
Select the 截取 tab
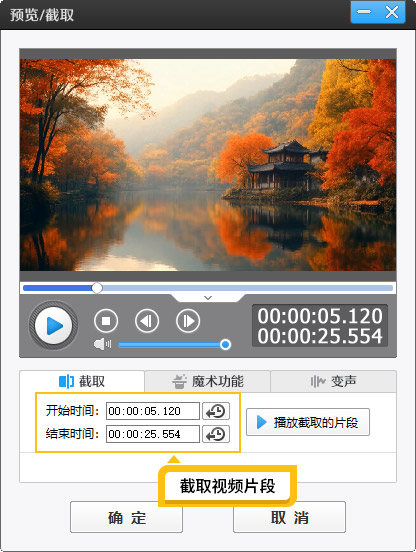82,381
